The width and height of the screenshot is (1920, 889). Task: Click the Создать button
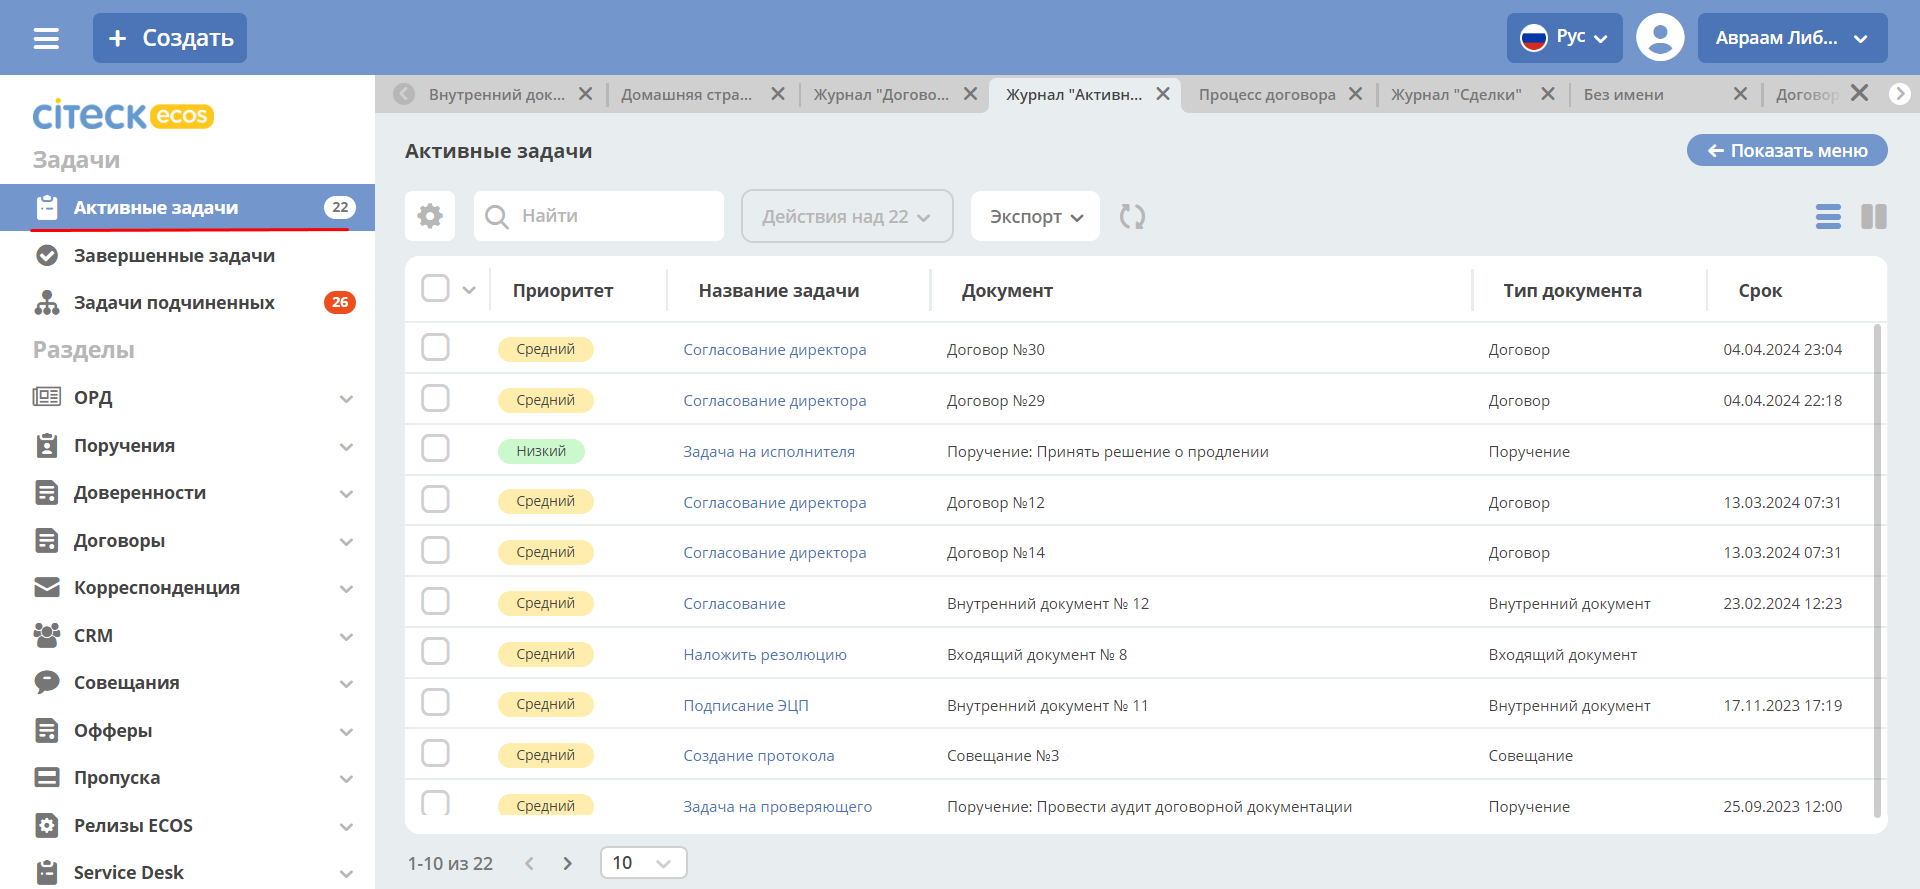[x=170, y=38]
